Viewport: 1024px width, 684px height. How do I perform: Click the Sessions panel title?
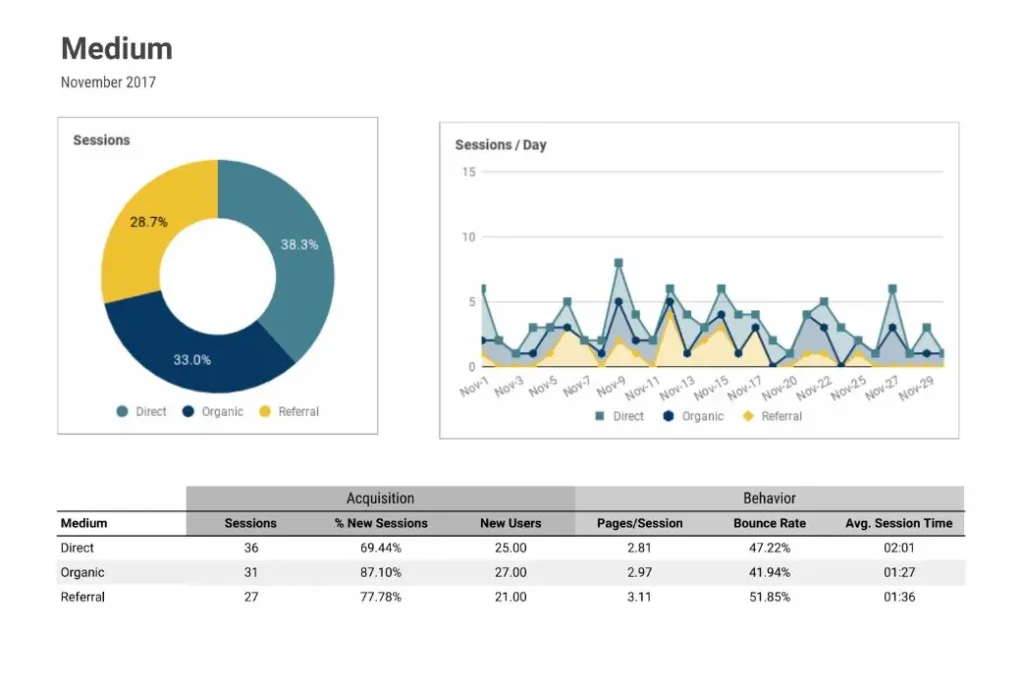click(101, 140)
